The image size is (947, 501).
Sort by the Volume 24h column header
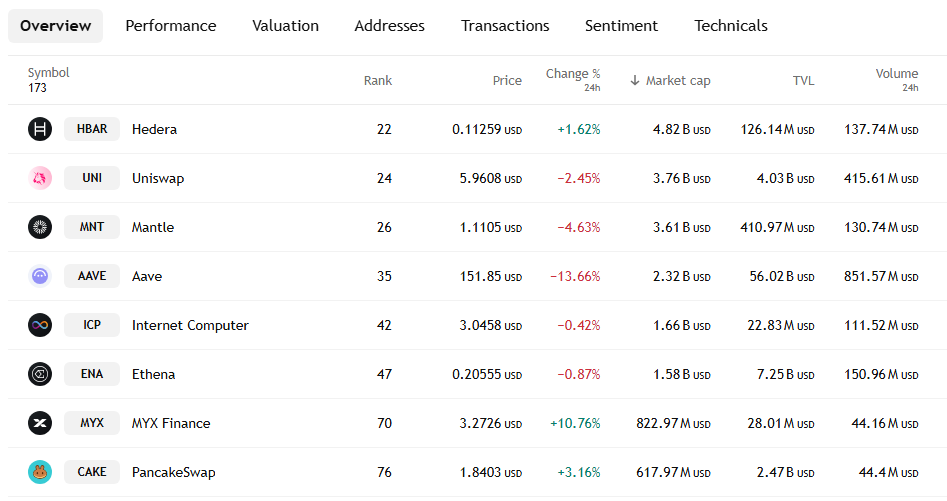coord(896,74)
